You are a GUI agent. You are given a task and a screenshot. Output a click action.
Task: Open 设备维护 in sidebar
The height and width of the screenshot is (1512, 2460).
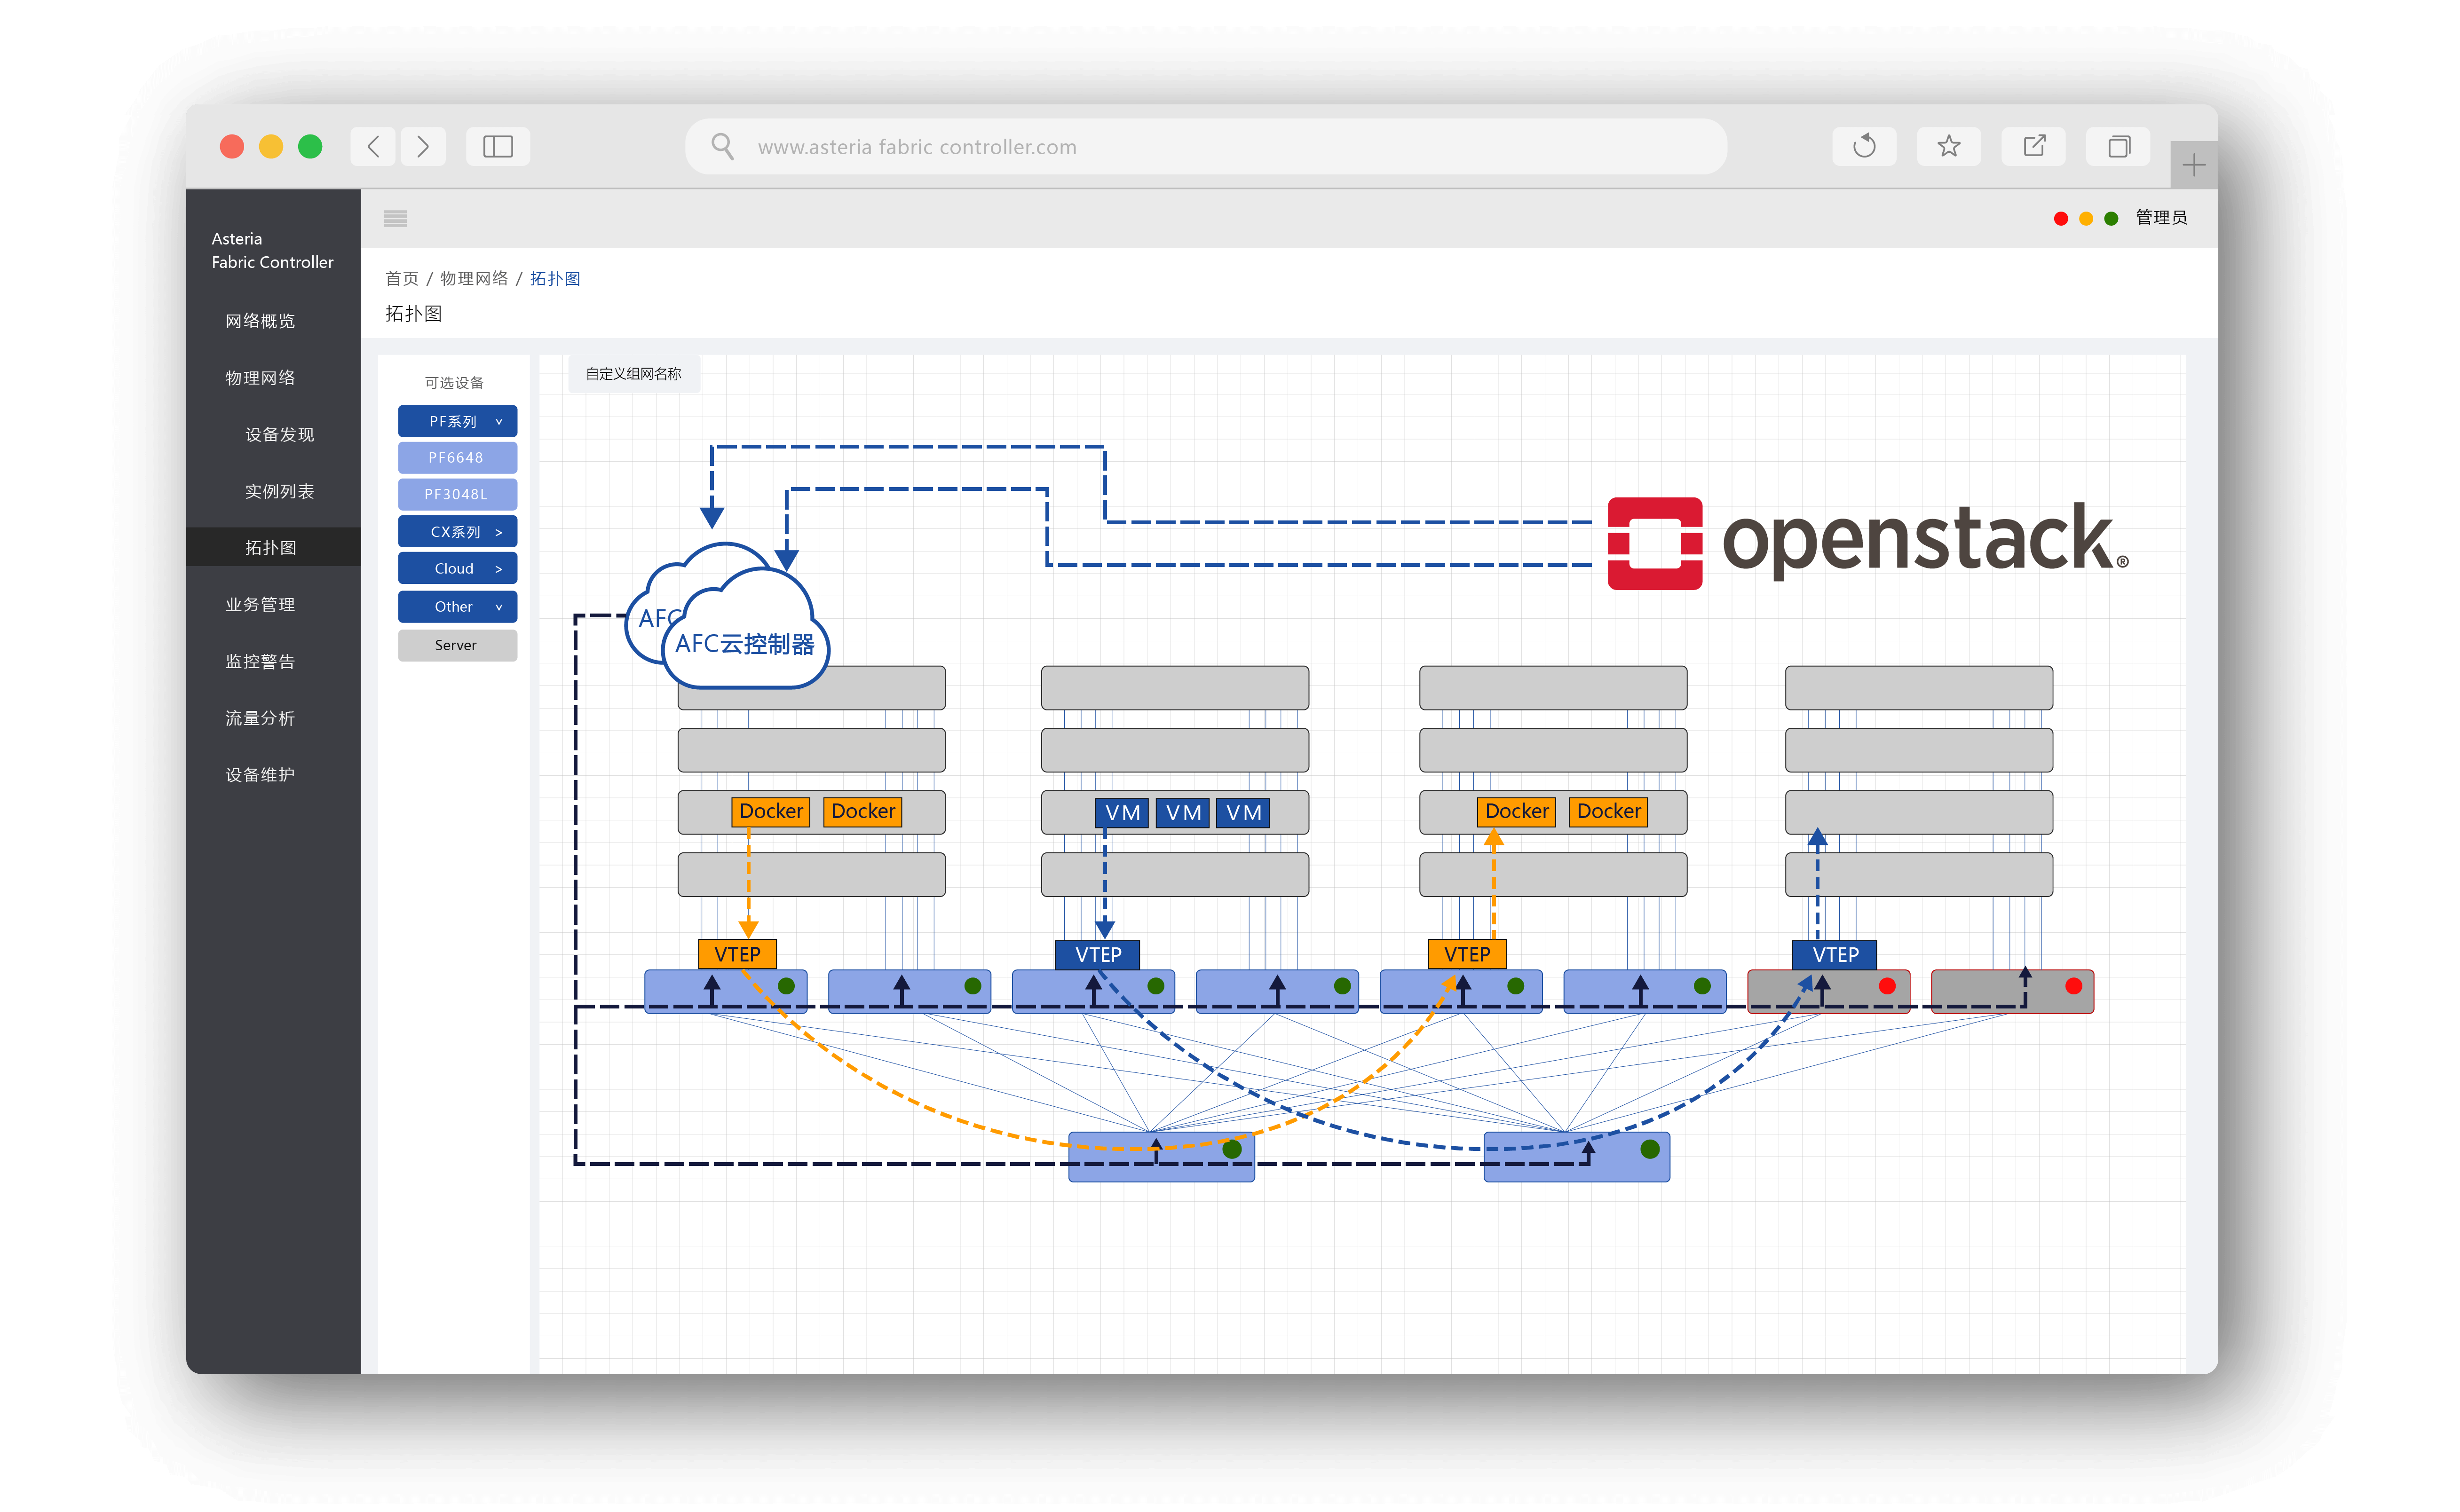(260, 775)
